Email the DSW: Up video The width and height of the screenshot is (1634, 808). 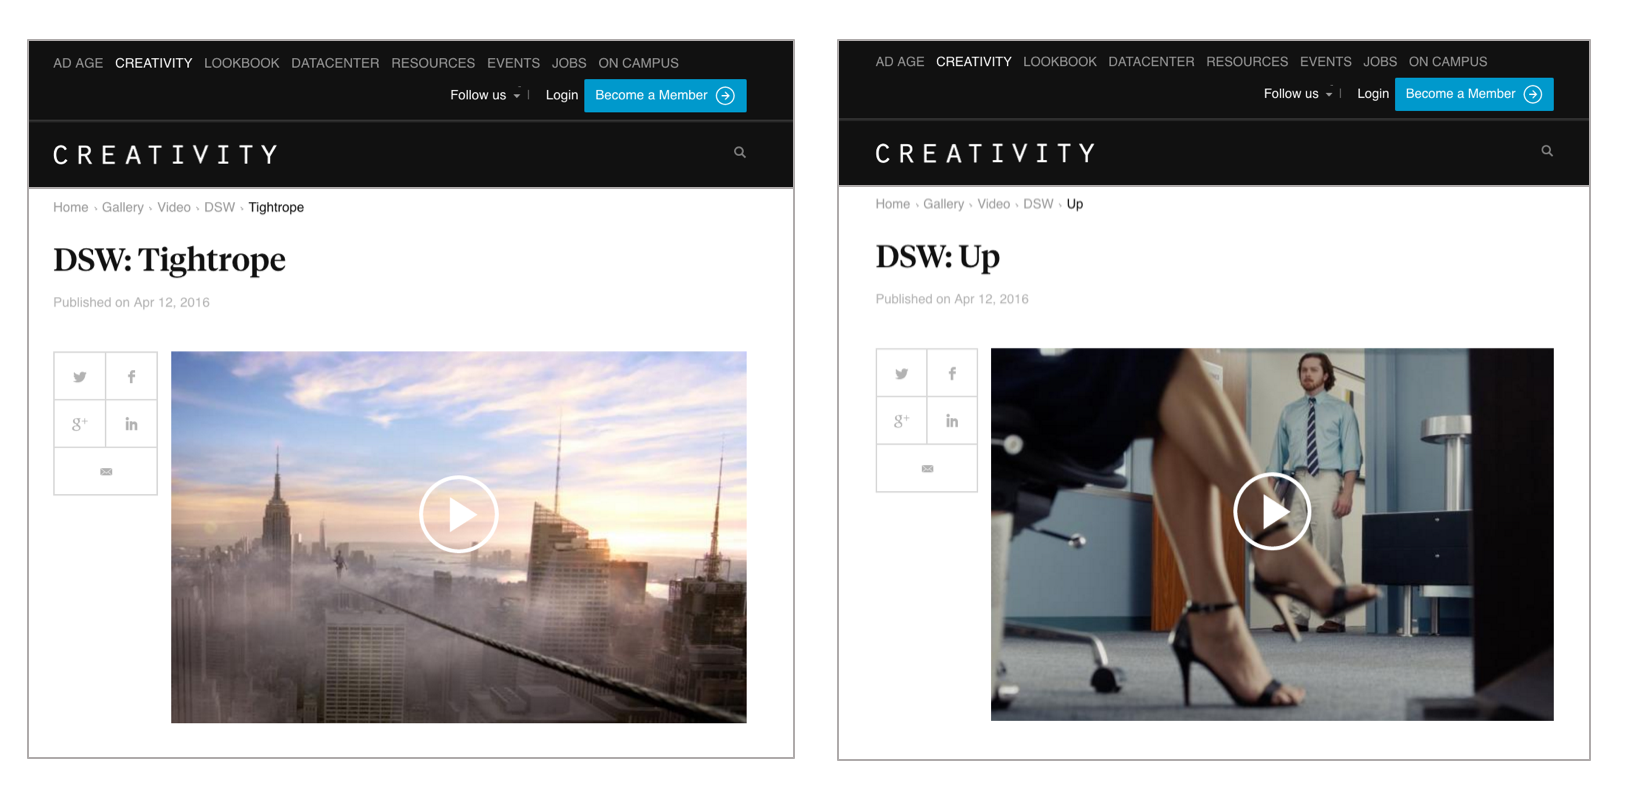(927, 468)
